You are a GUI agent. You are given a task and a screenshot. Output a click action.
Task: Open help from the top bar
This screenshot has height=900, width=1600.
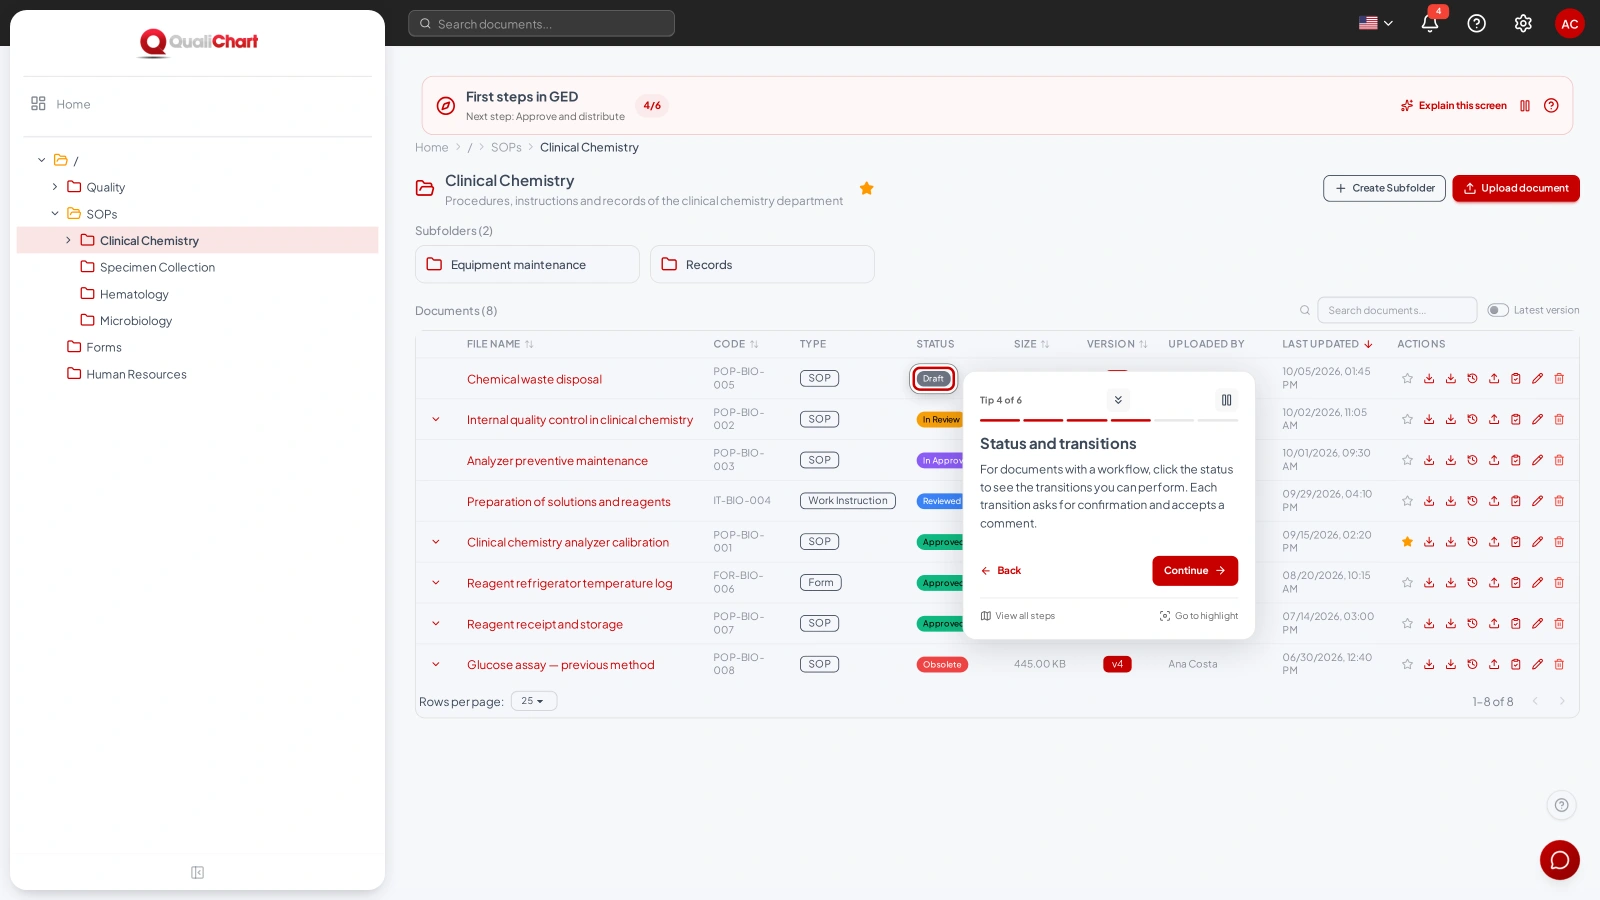tap(1477, 23)
